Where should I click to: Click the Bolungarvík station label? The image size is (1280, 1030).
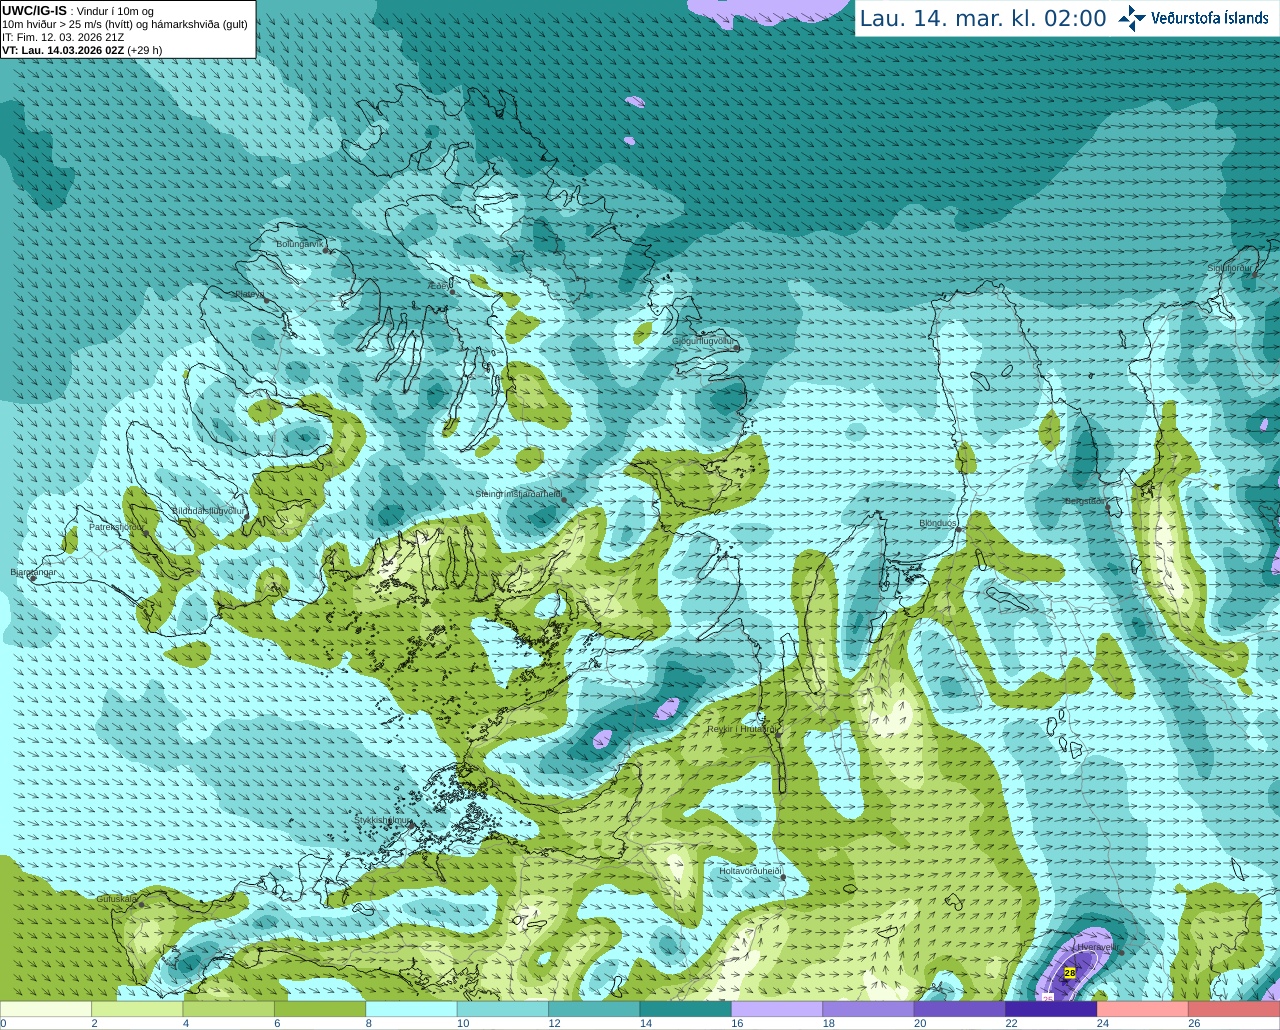tap(299, 244)
